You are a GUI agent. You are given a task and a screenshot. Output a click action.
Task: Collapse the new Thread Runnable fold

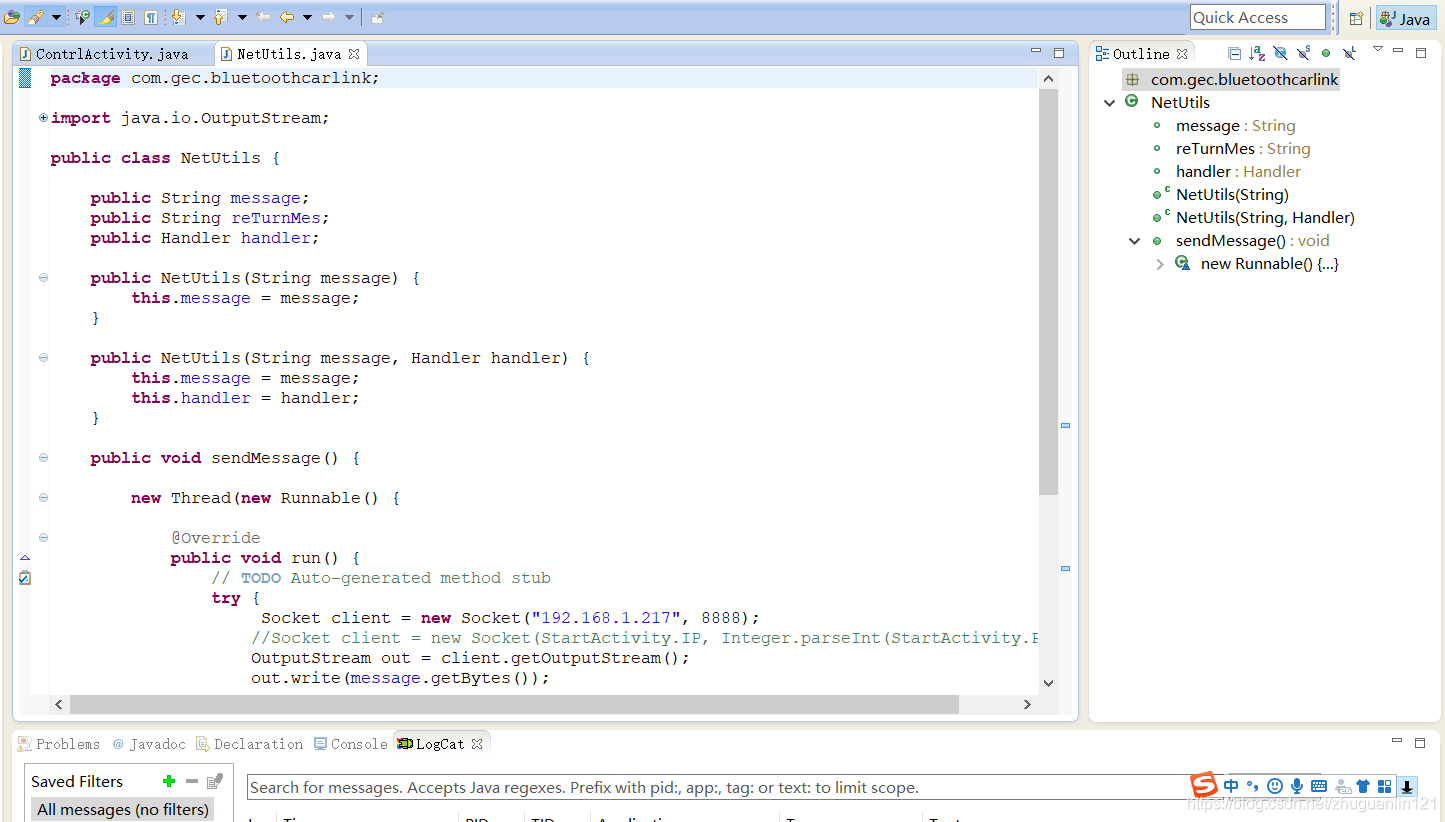43,498
